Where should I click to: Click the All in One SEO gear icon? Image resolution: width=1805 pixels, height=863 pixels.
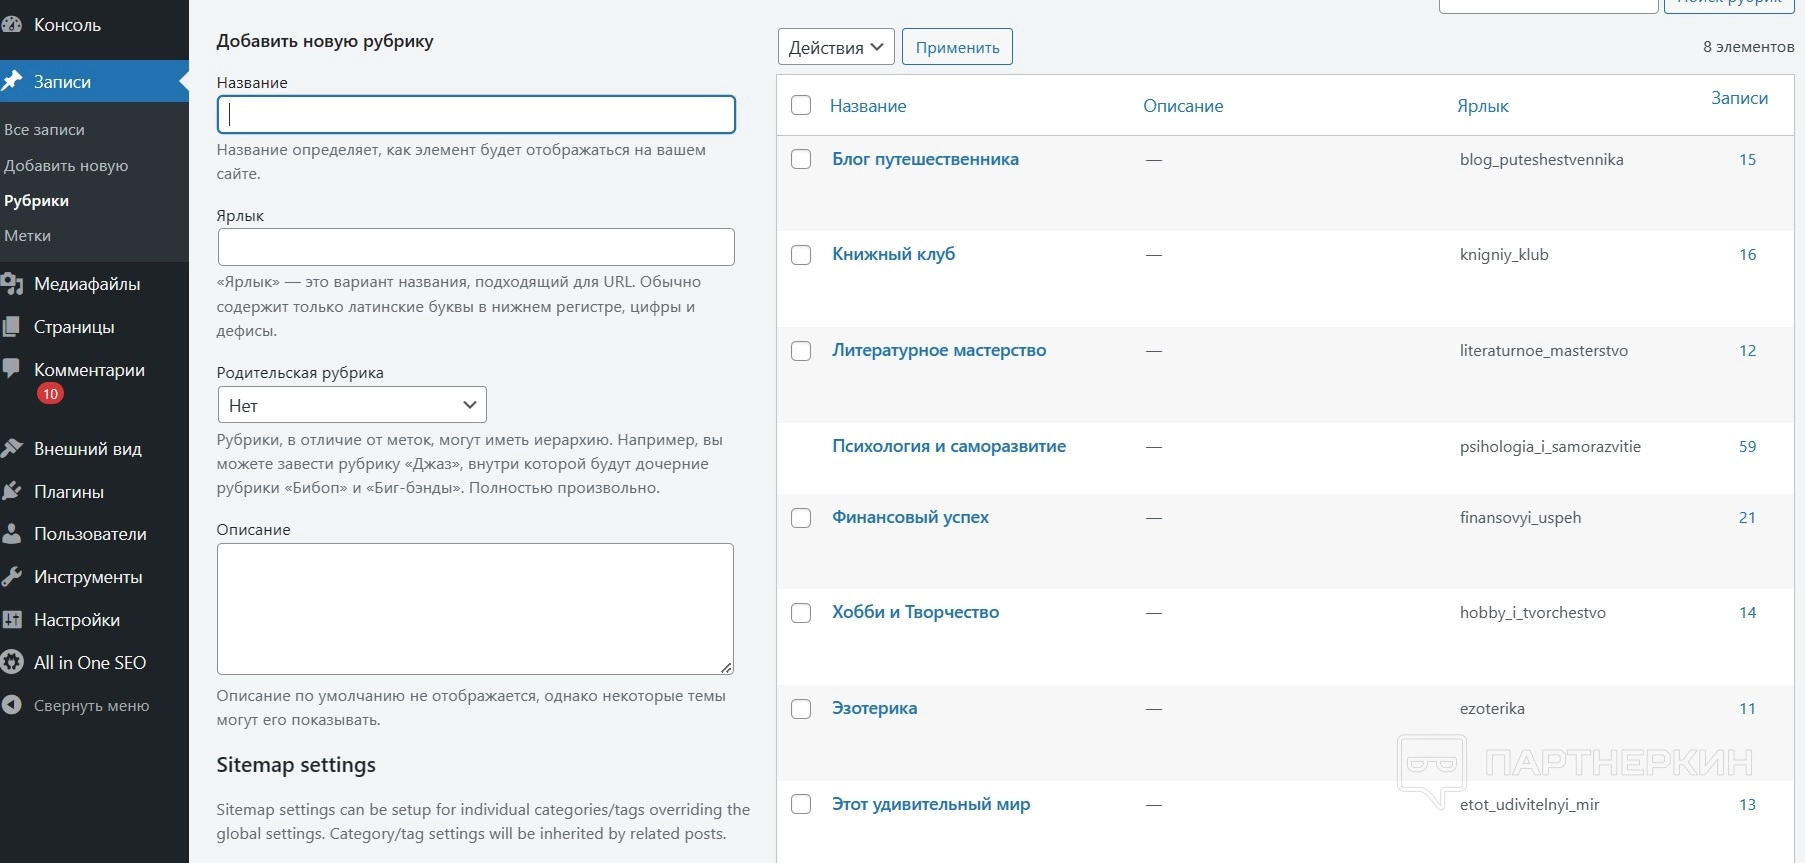[12, 663]
